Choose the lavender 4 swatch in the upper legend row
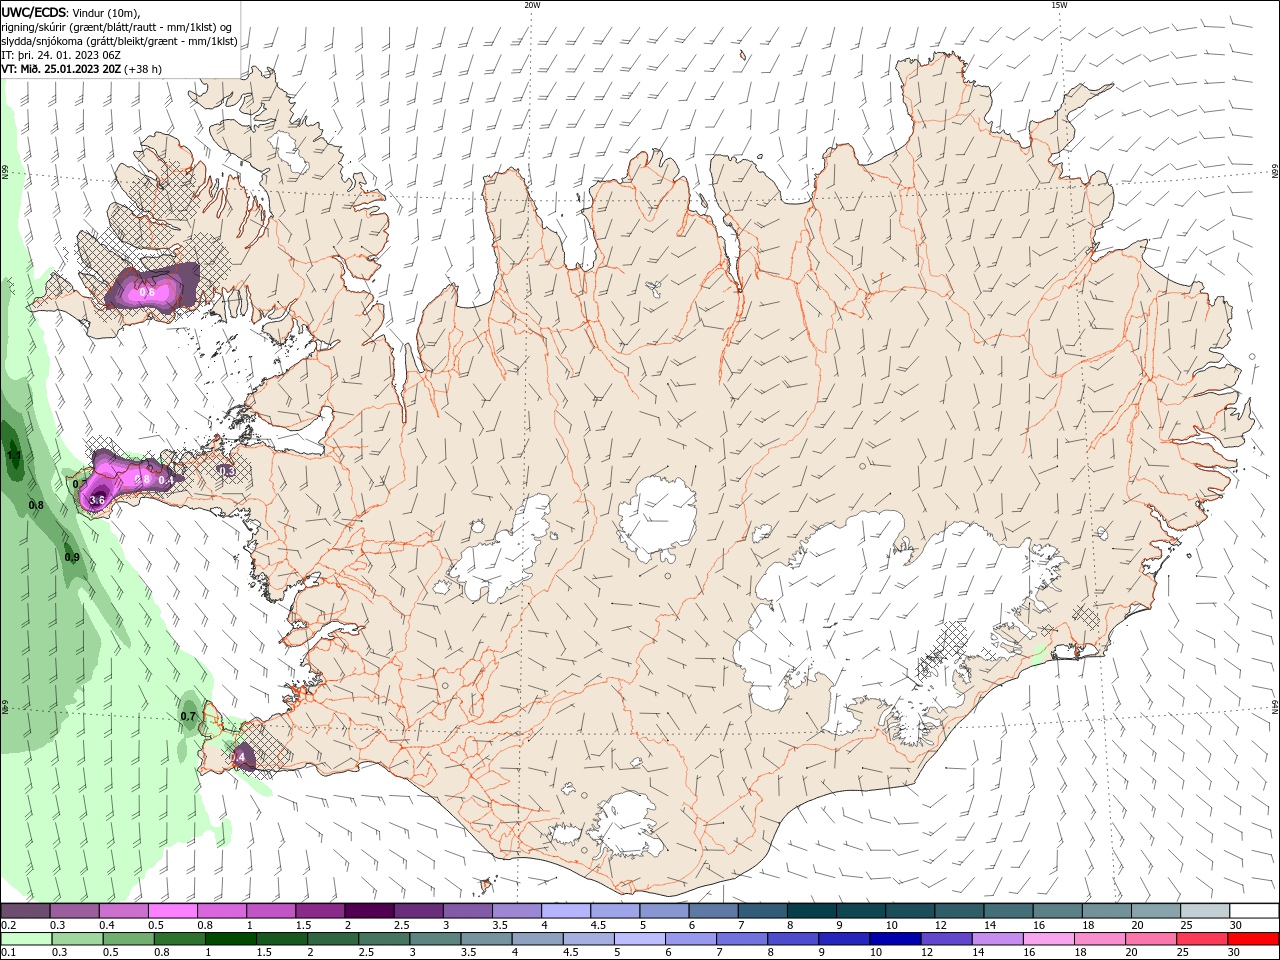1280x960 pixels. click(x=565, y=911)
